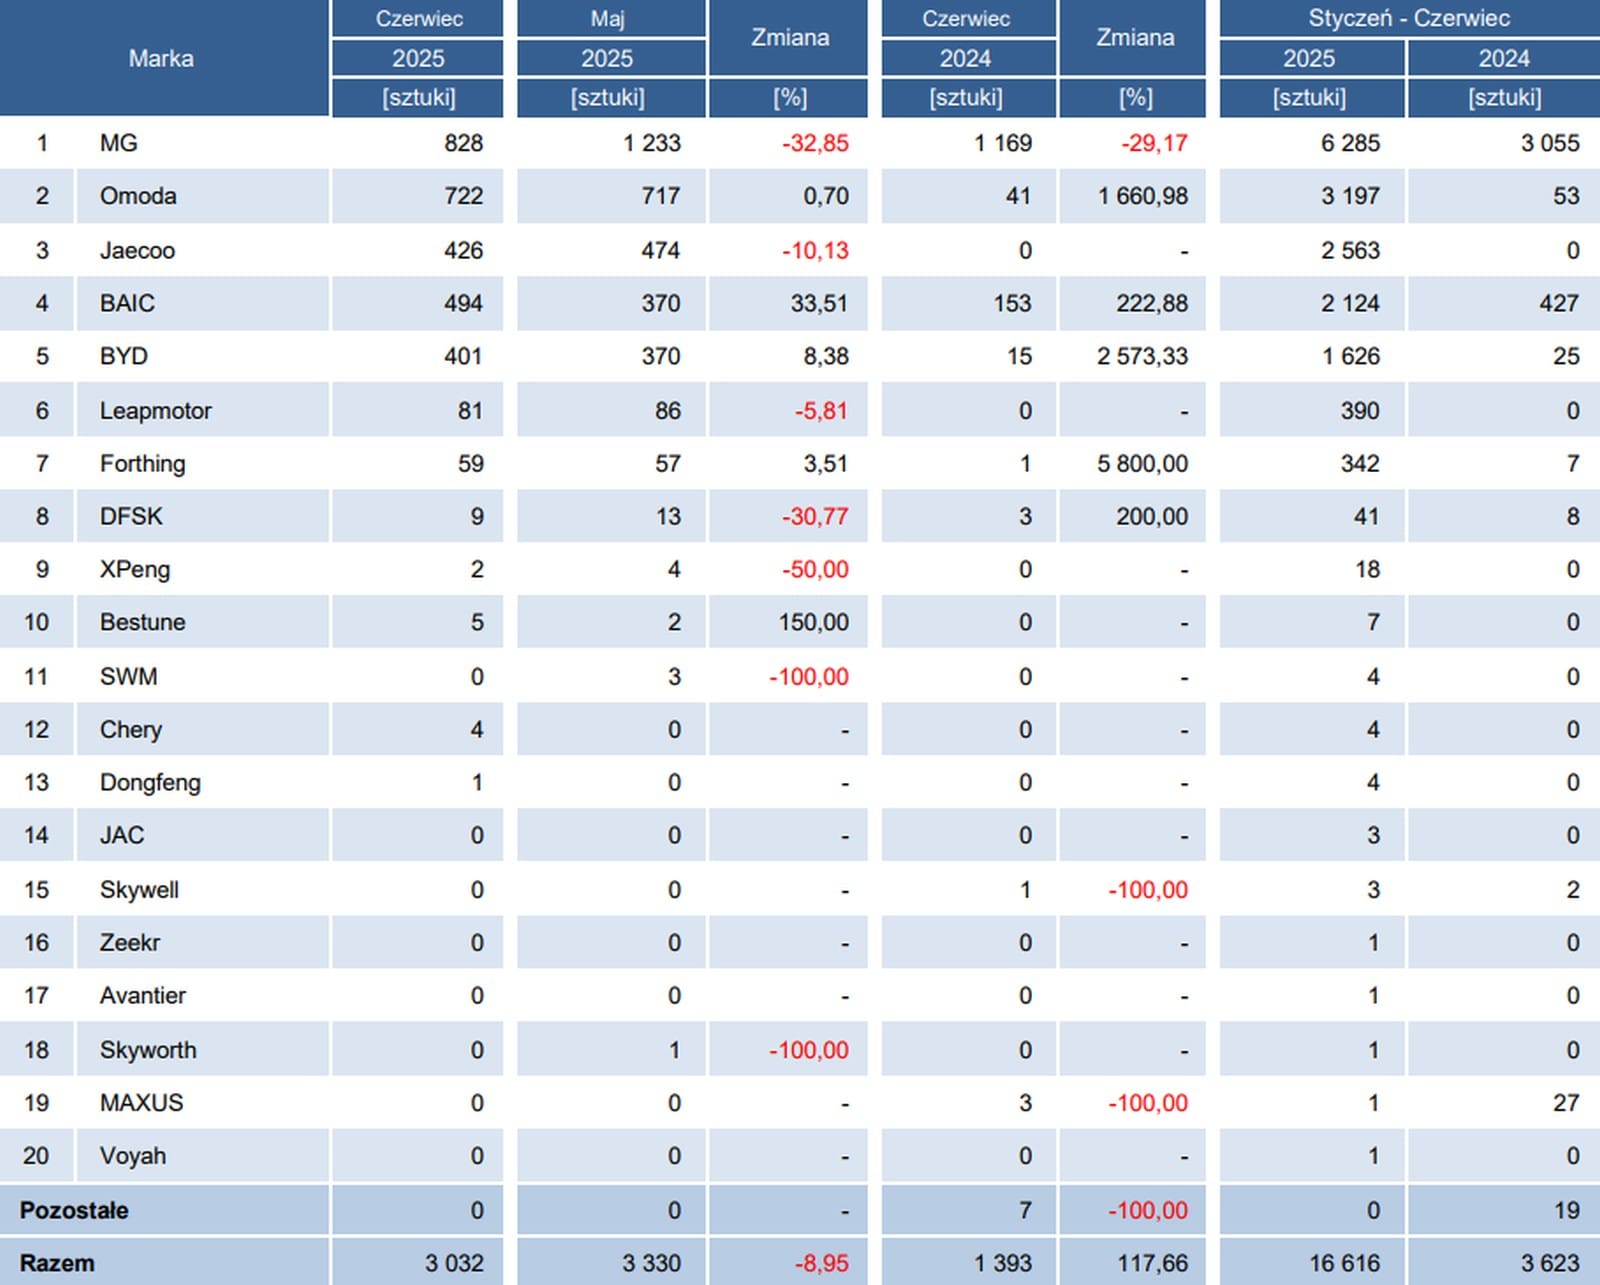Click the Zeekr brand name
This screenshot has height=1285, width=1600.
point(130,942)
